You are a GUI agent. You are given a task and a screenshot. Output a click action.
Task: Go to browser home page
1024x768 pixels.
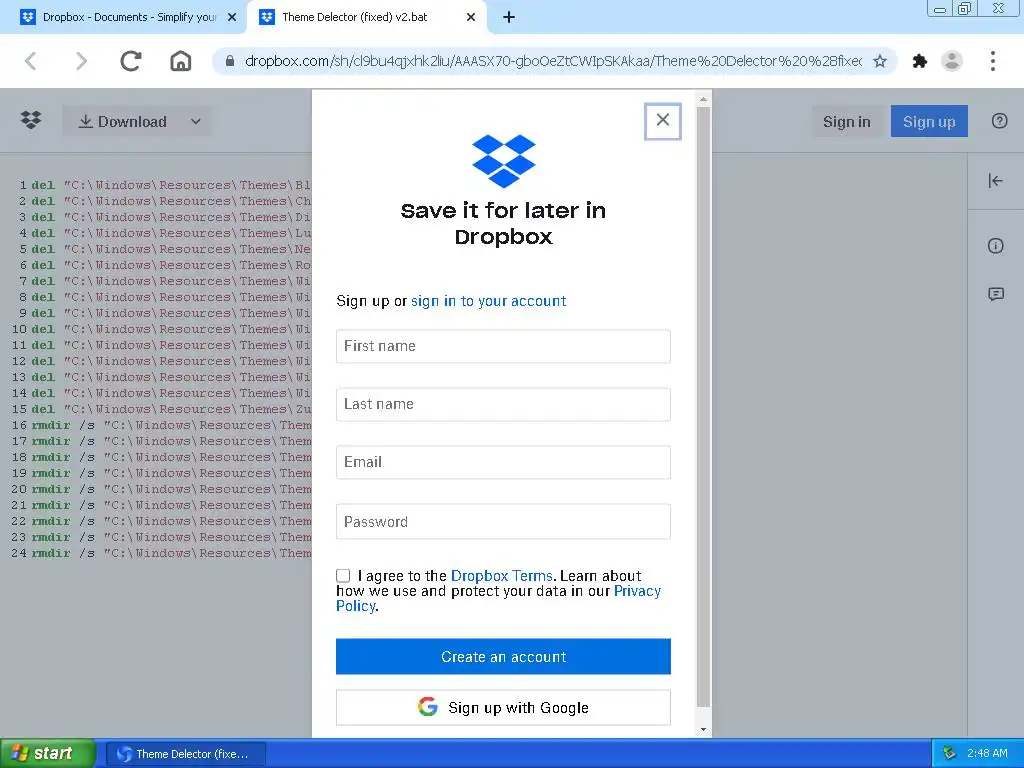[x=180, y=61]
